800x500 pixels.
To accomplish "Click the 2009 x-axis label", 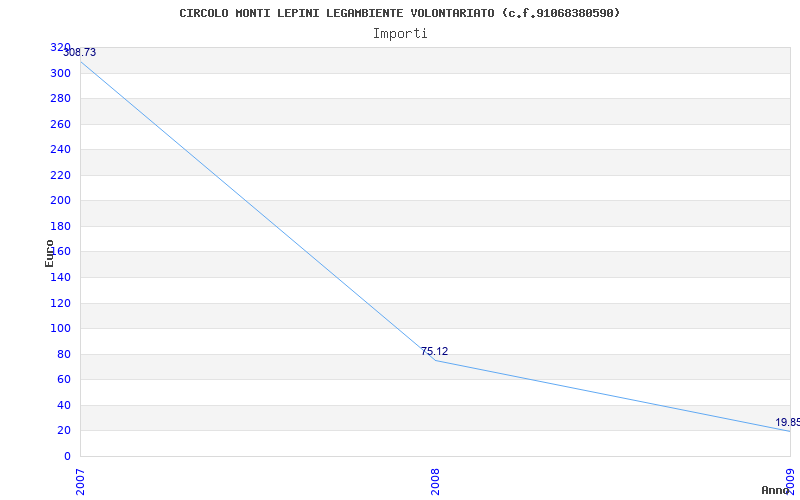I will pos(790,482).
